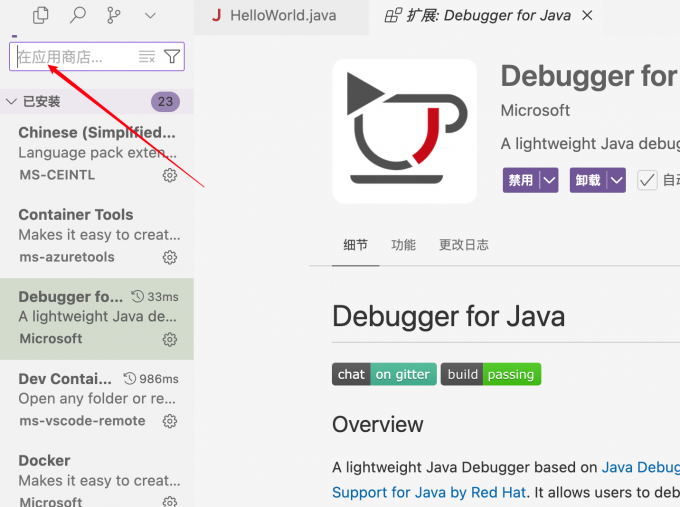The image size is (680, 507).
Task: Clear extension search results icon
Action: [x=147, y=57]
